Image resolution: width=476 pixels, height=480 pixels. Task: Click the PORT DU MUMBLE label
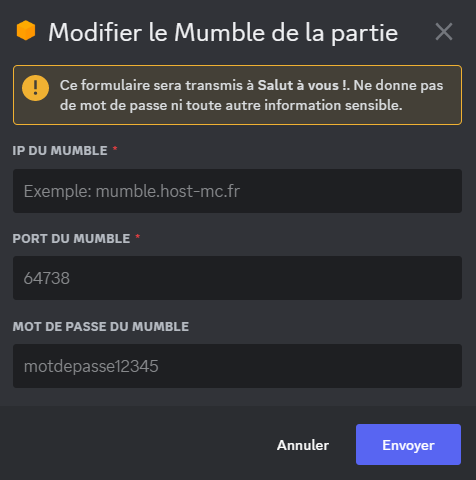click(71, 239)
